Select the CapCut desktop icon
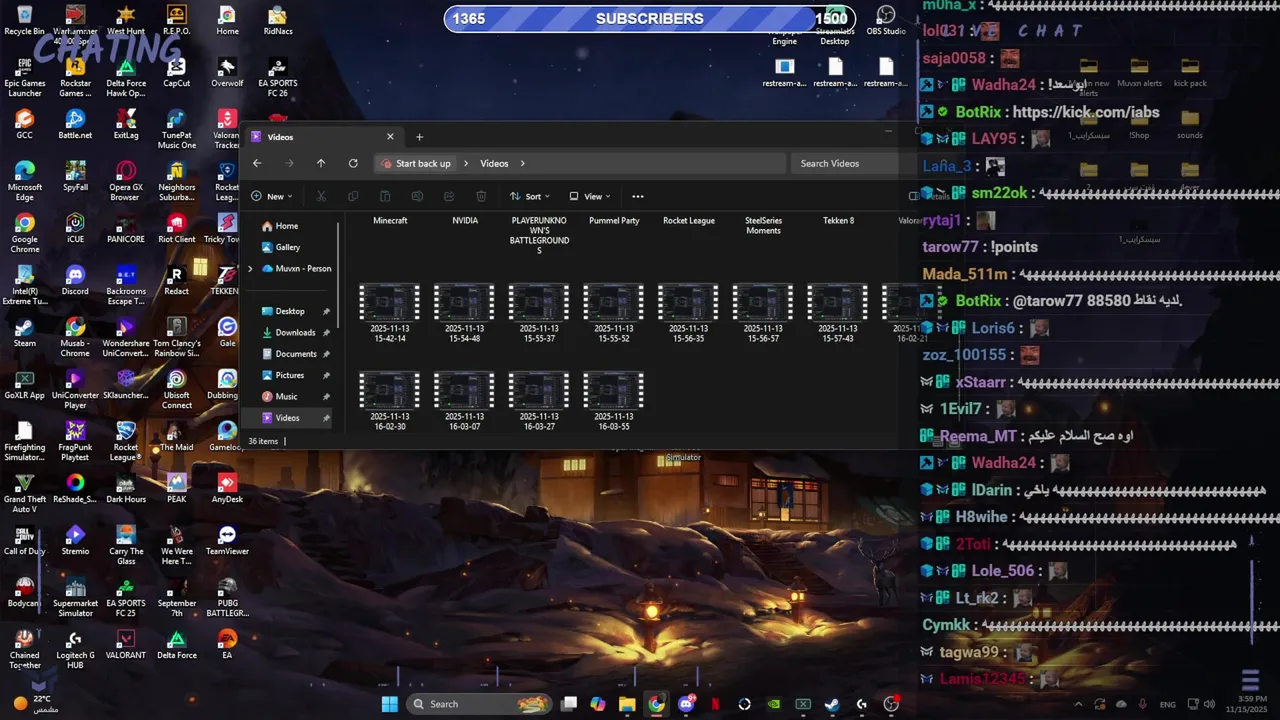This screenshot has height=720, width=1280. click(x=176, y=71)
